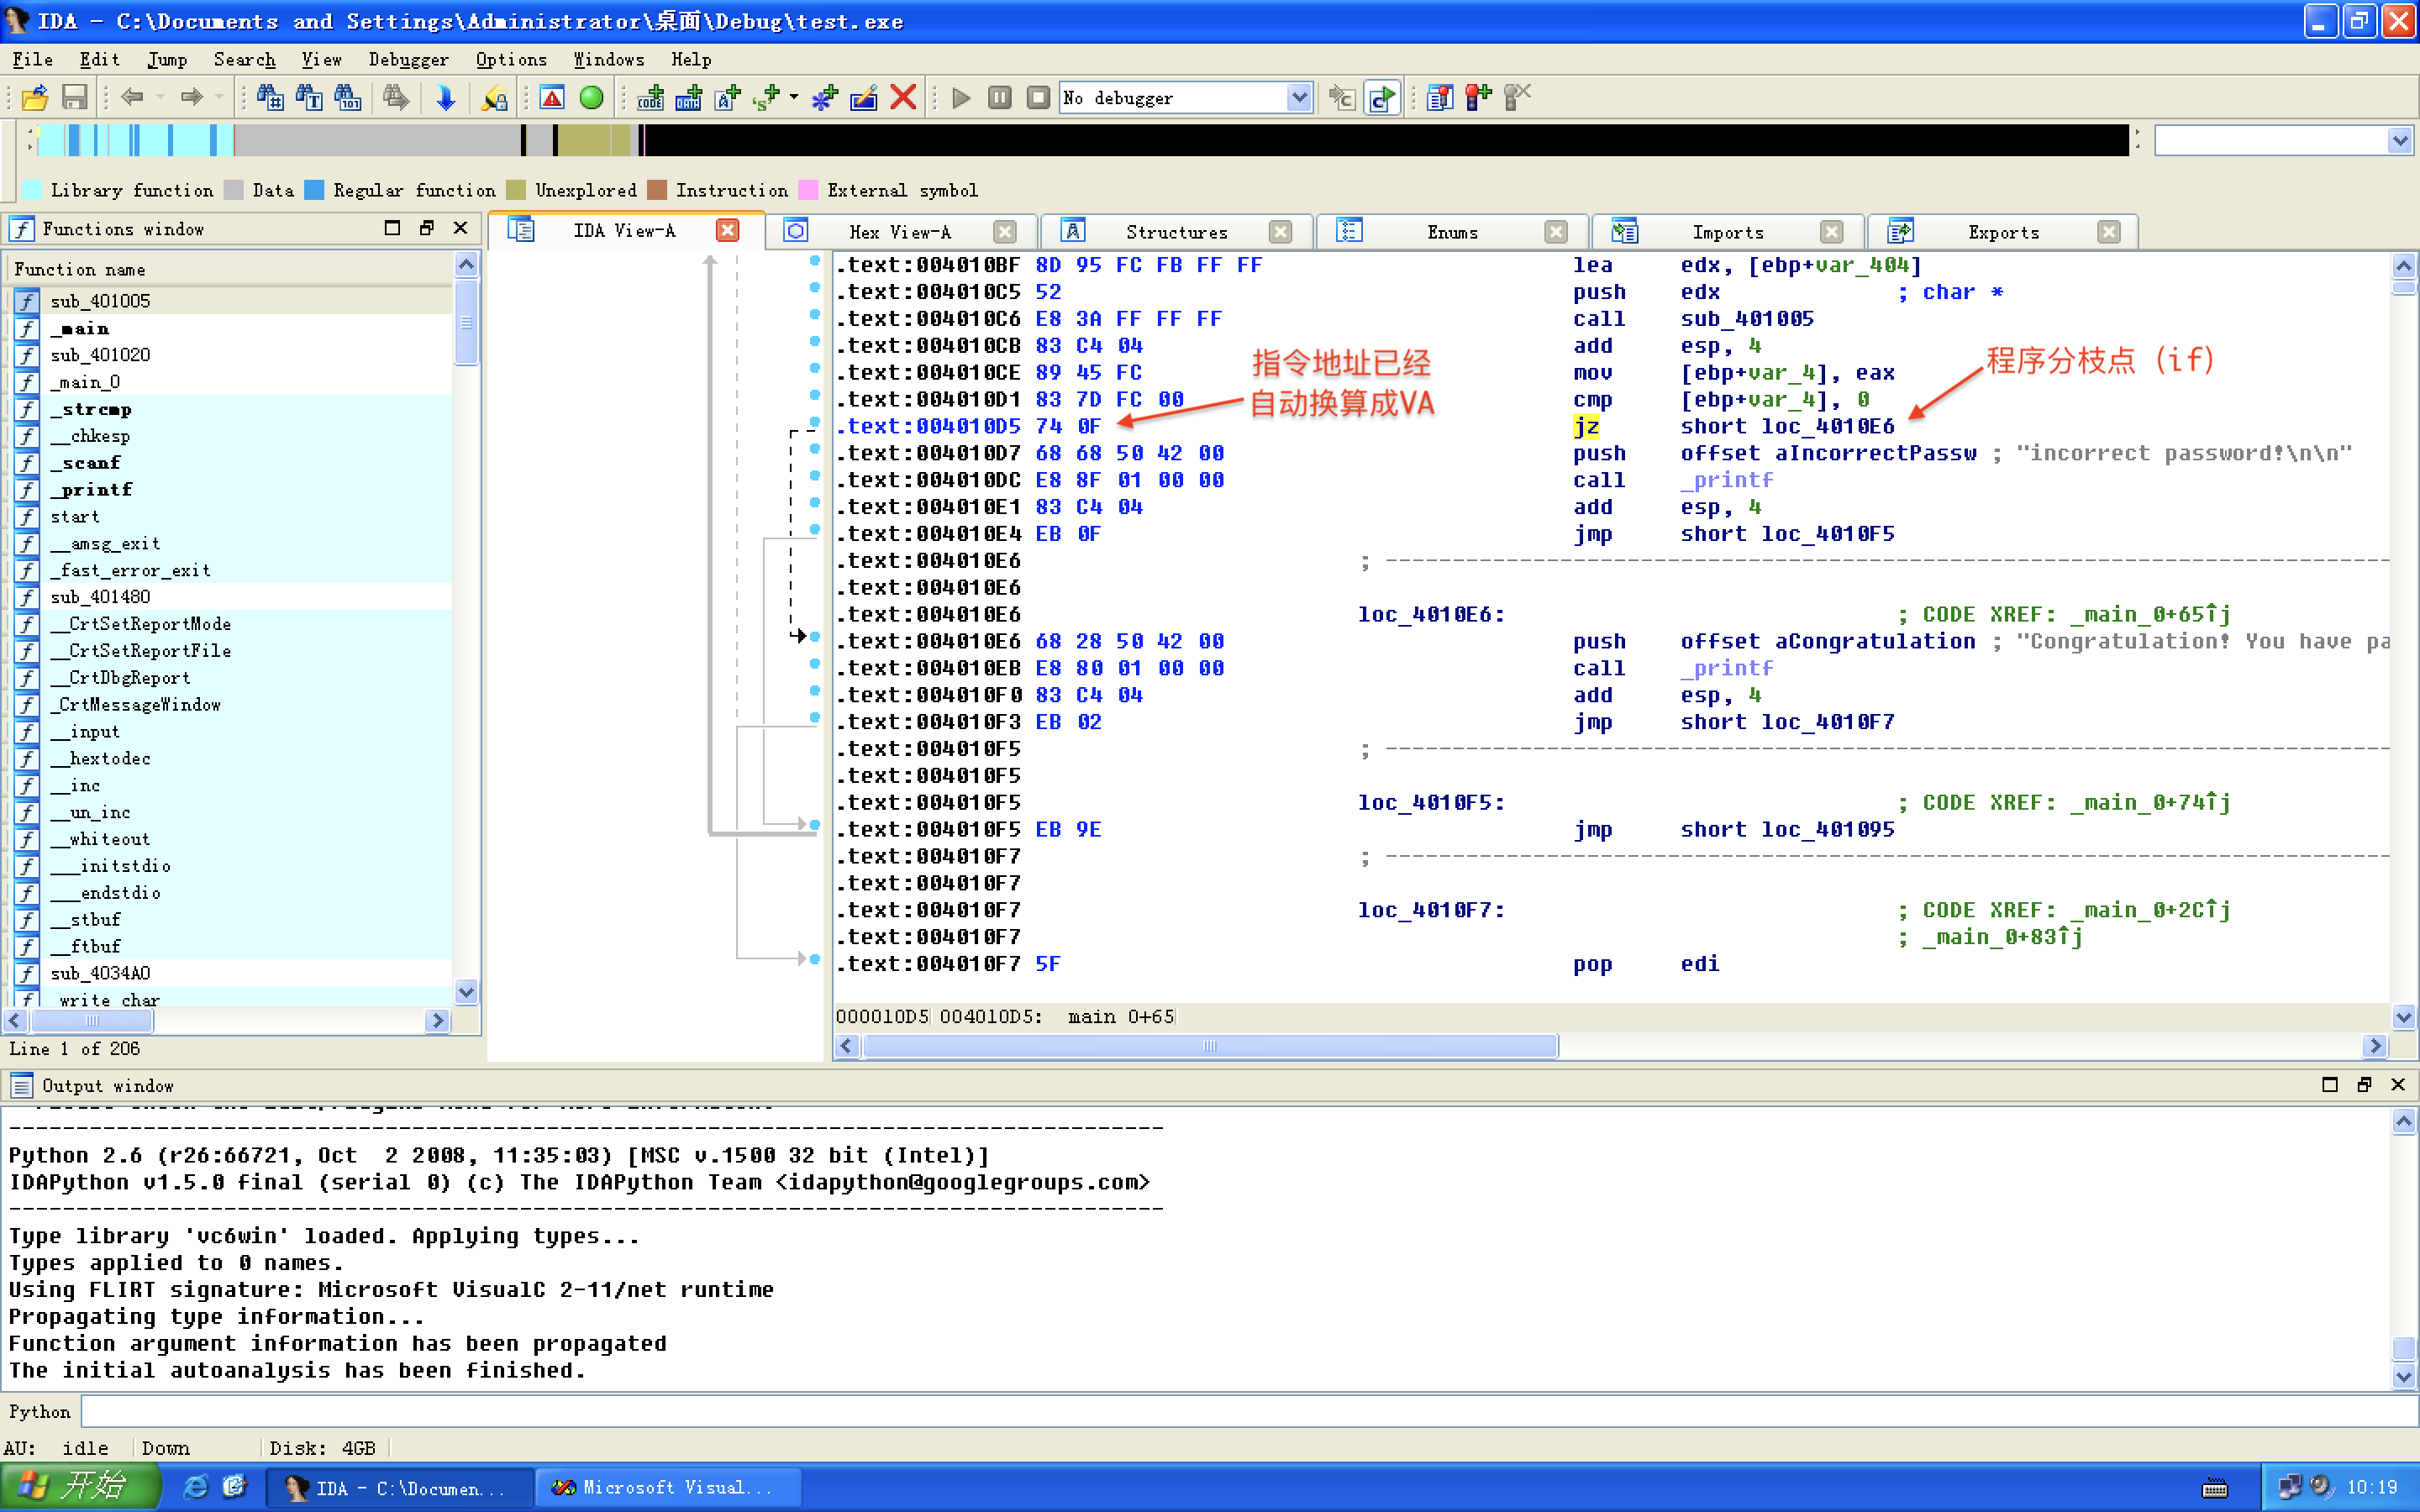Switch to Microsoft Visual taskbar item

click(669, 1487)
